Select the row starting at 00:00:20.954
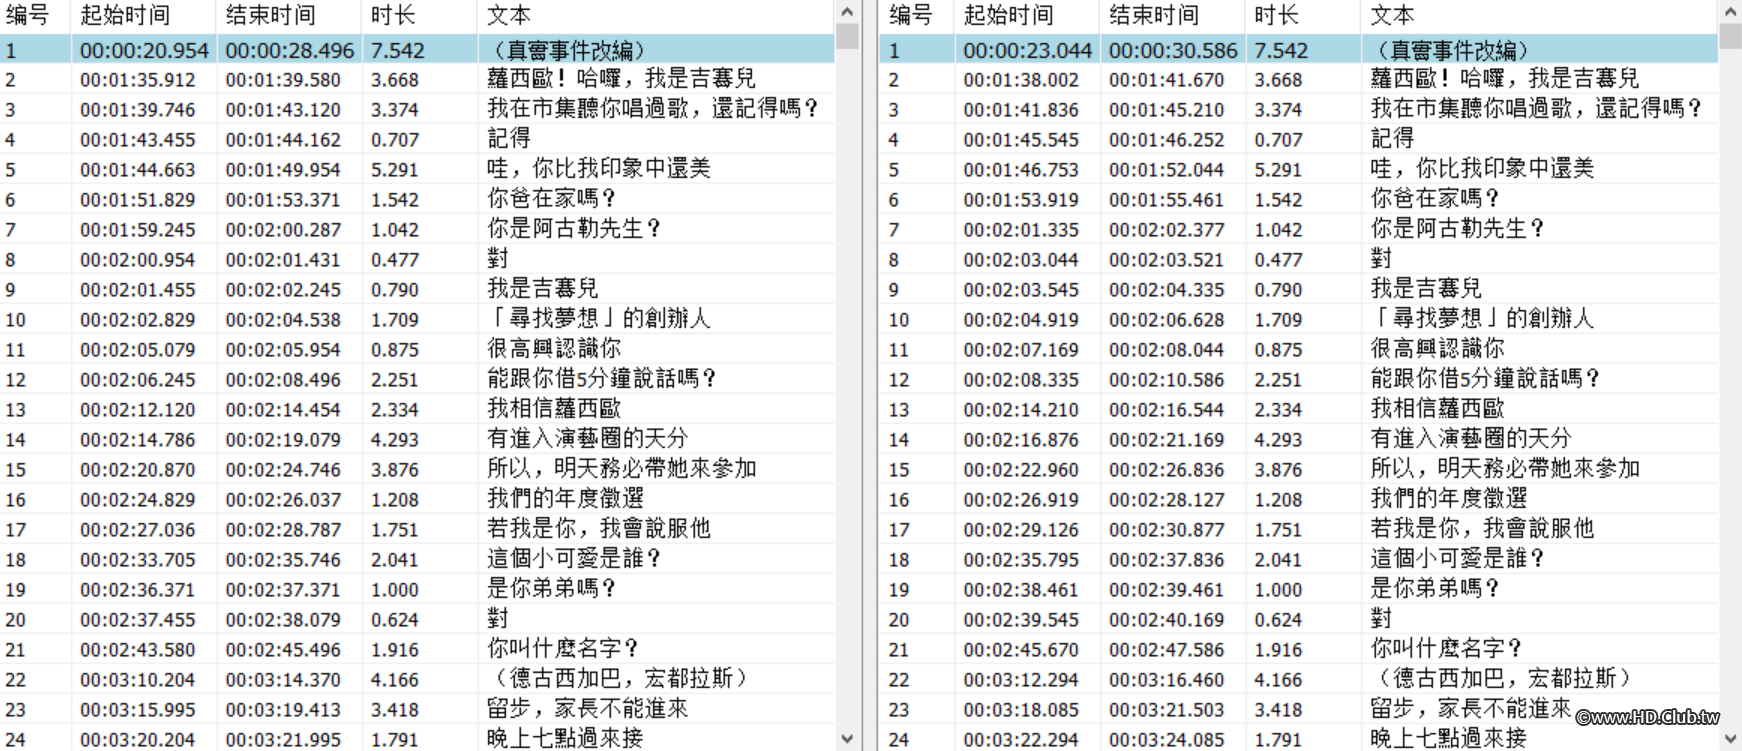Screen dimensions: 1742x751 click(x=417, y=50)
